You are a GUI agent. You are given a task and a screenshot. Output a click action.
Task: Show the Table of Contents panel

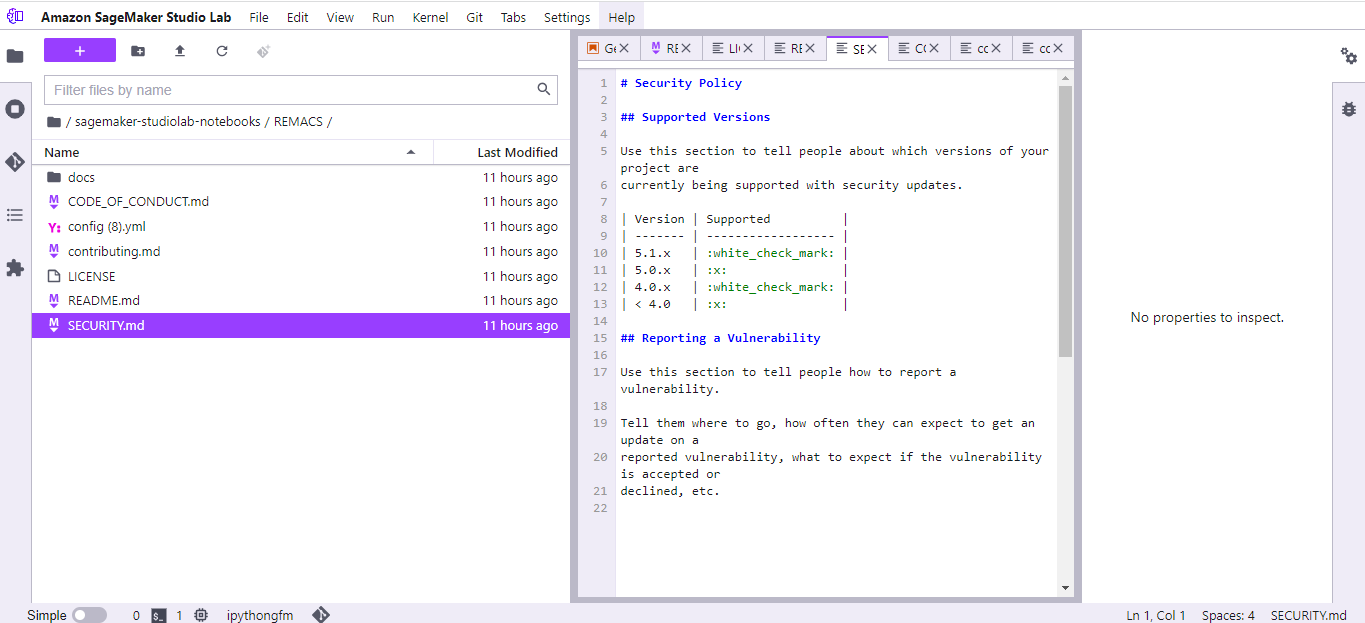15,215
